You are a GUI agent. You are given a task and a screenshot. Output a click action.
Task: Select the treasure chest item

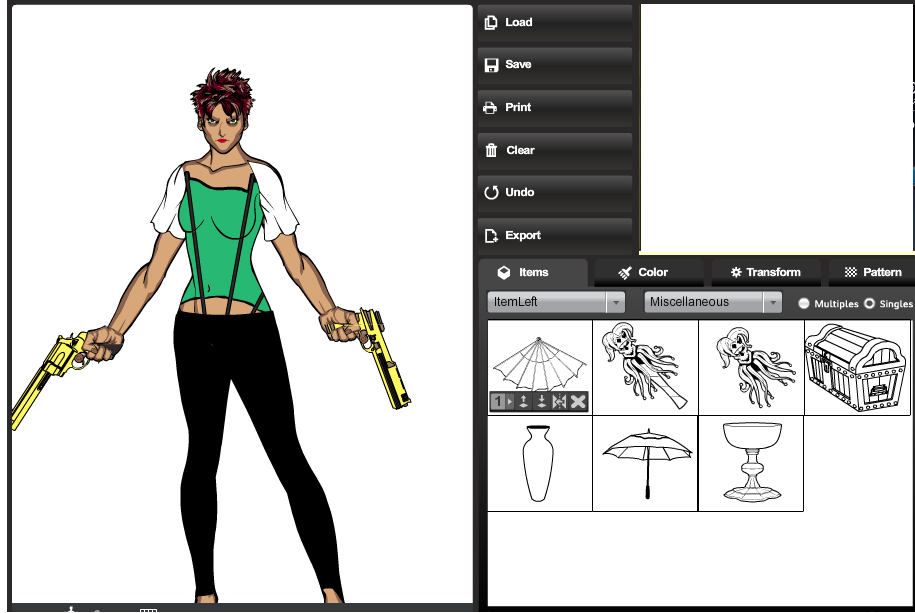[857, 367]
